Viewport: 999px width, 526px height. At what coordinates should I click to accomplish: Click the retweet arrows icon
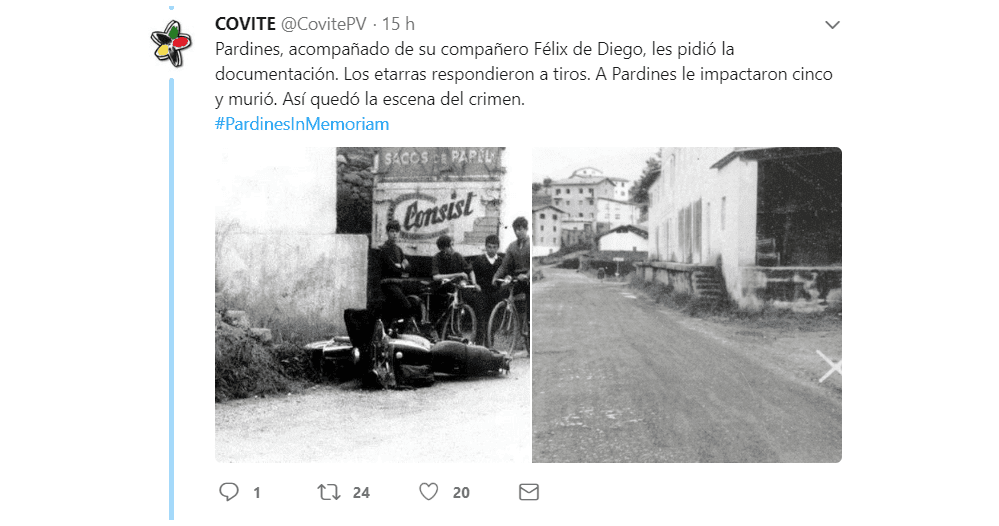(x=329, y=492)
